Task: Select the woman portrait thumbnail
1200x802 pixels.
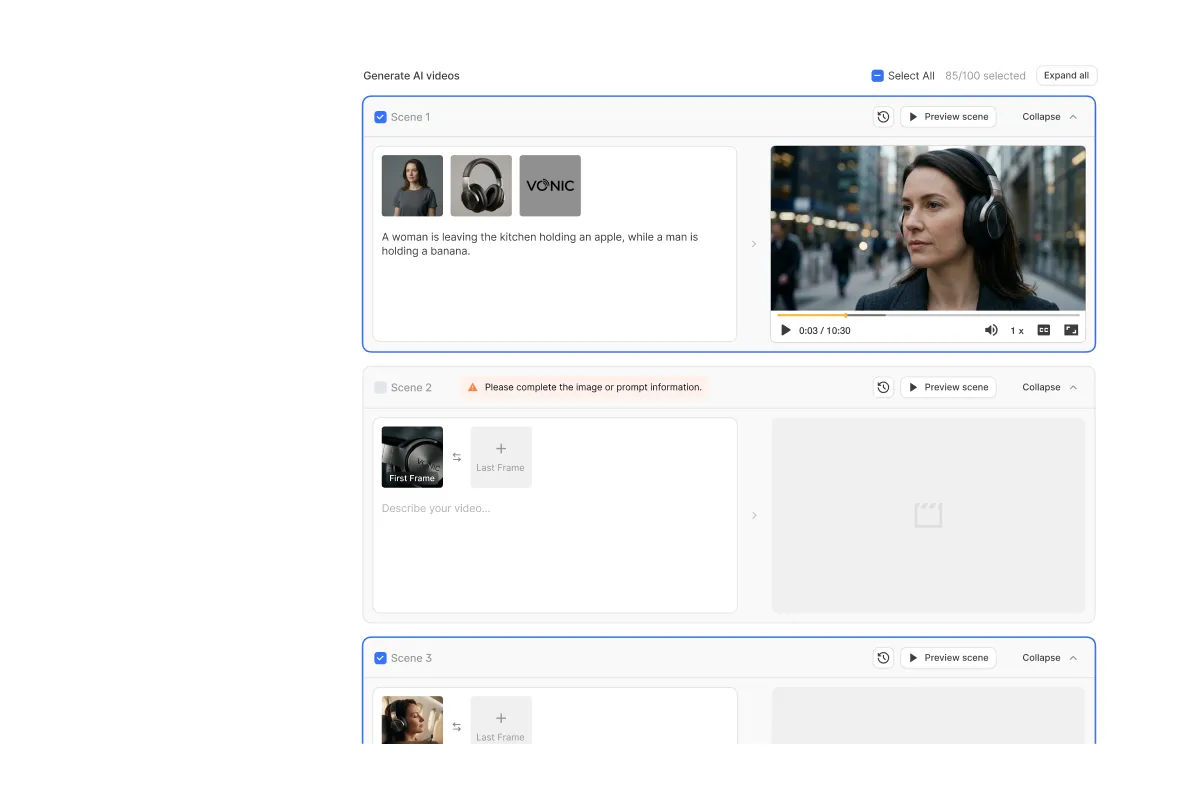Action: click(x=412, y=186)
